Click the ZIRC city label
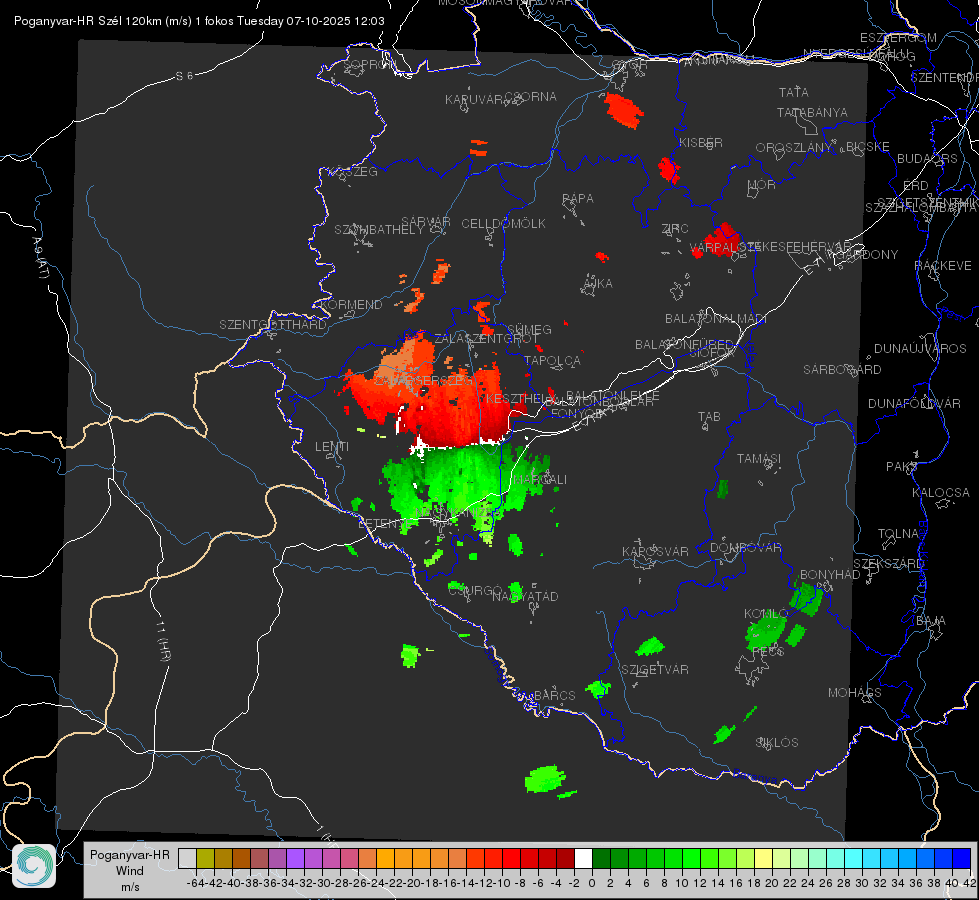This screenshot has width=979, height=900. pyautogui.click(x=675, y=229)
